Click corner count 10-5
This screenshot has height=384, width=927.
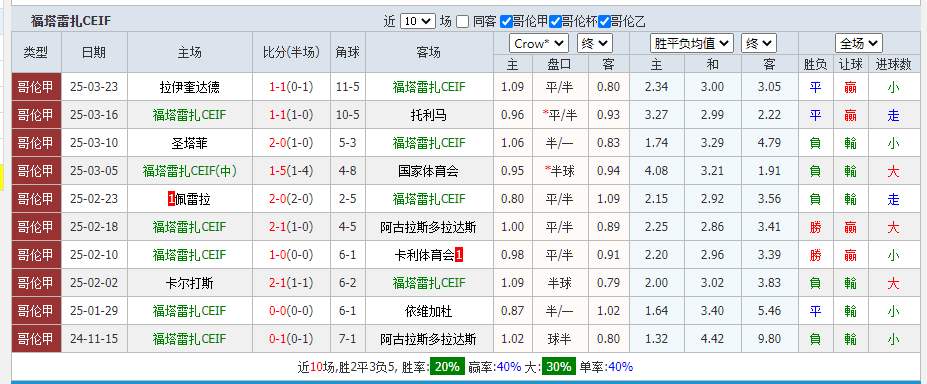tap(348, 115)
